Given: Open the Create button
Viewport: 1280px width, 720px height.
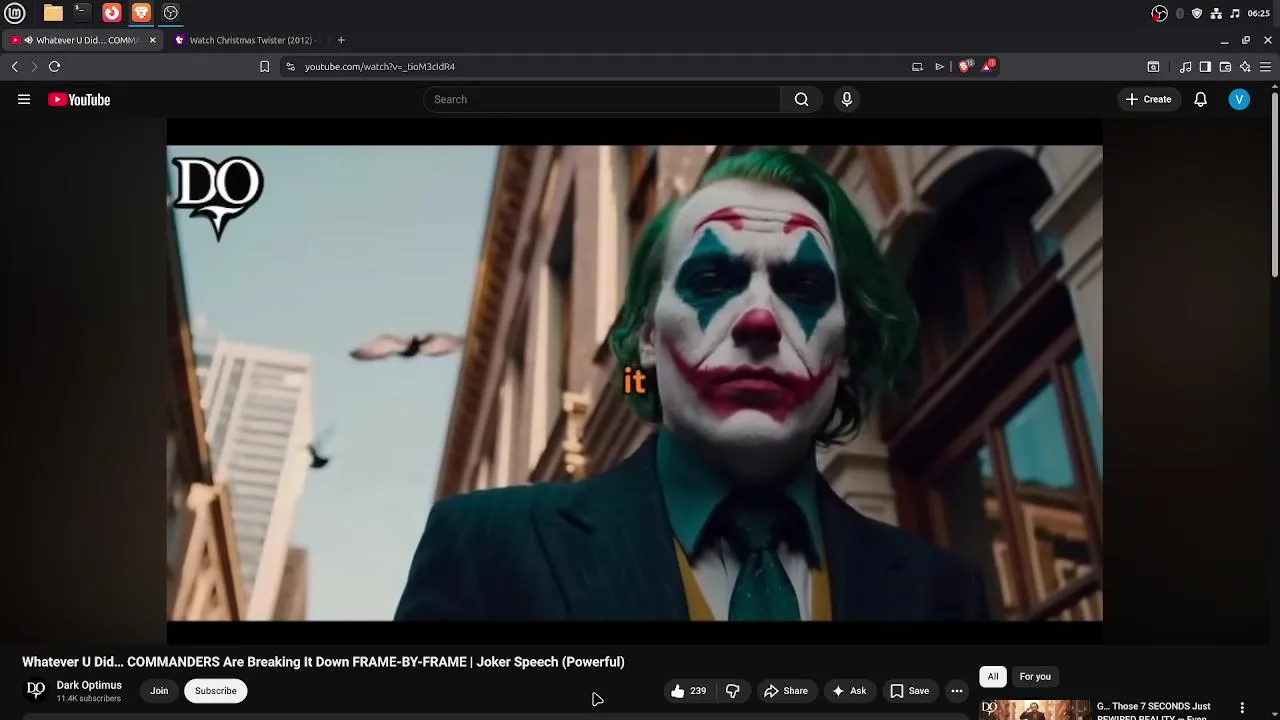Looking at the screenshot, I should (1148, 99).
